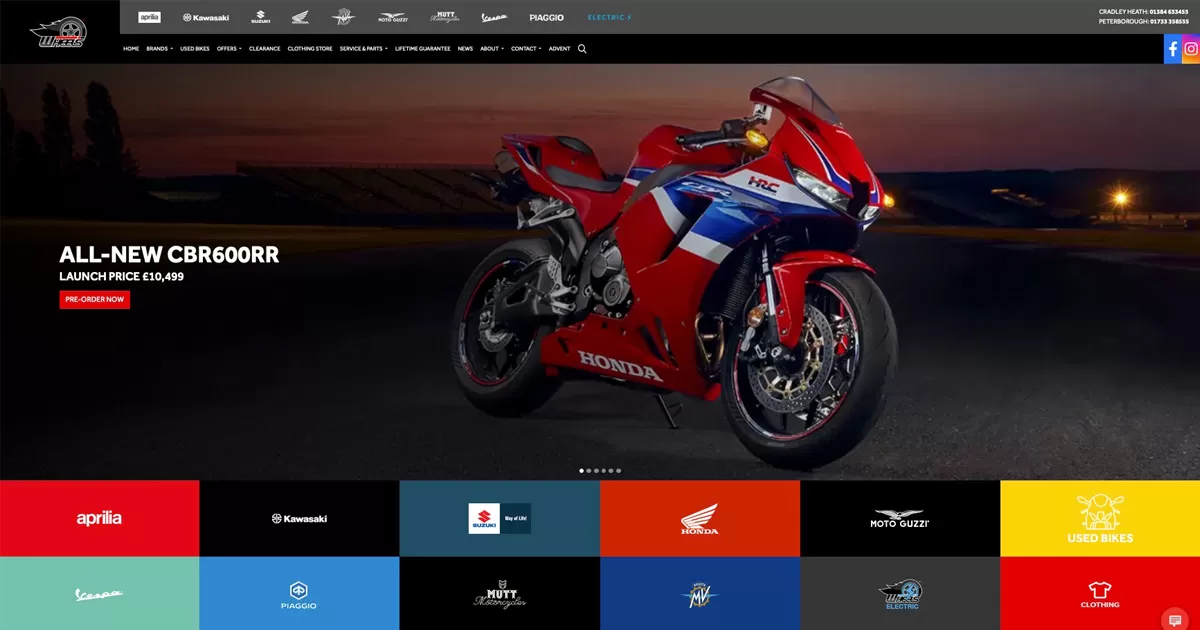Expand the About dropdown menu
The image size is (1200, 630).
pyautogui.click(x=492, y=49)
